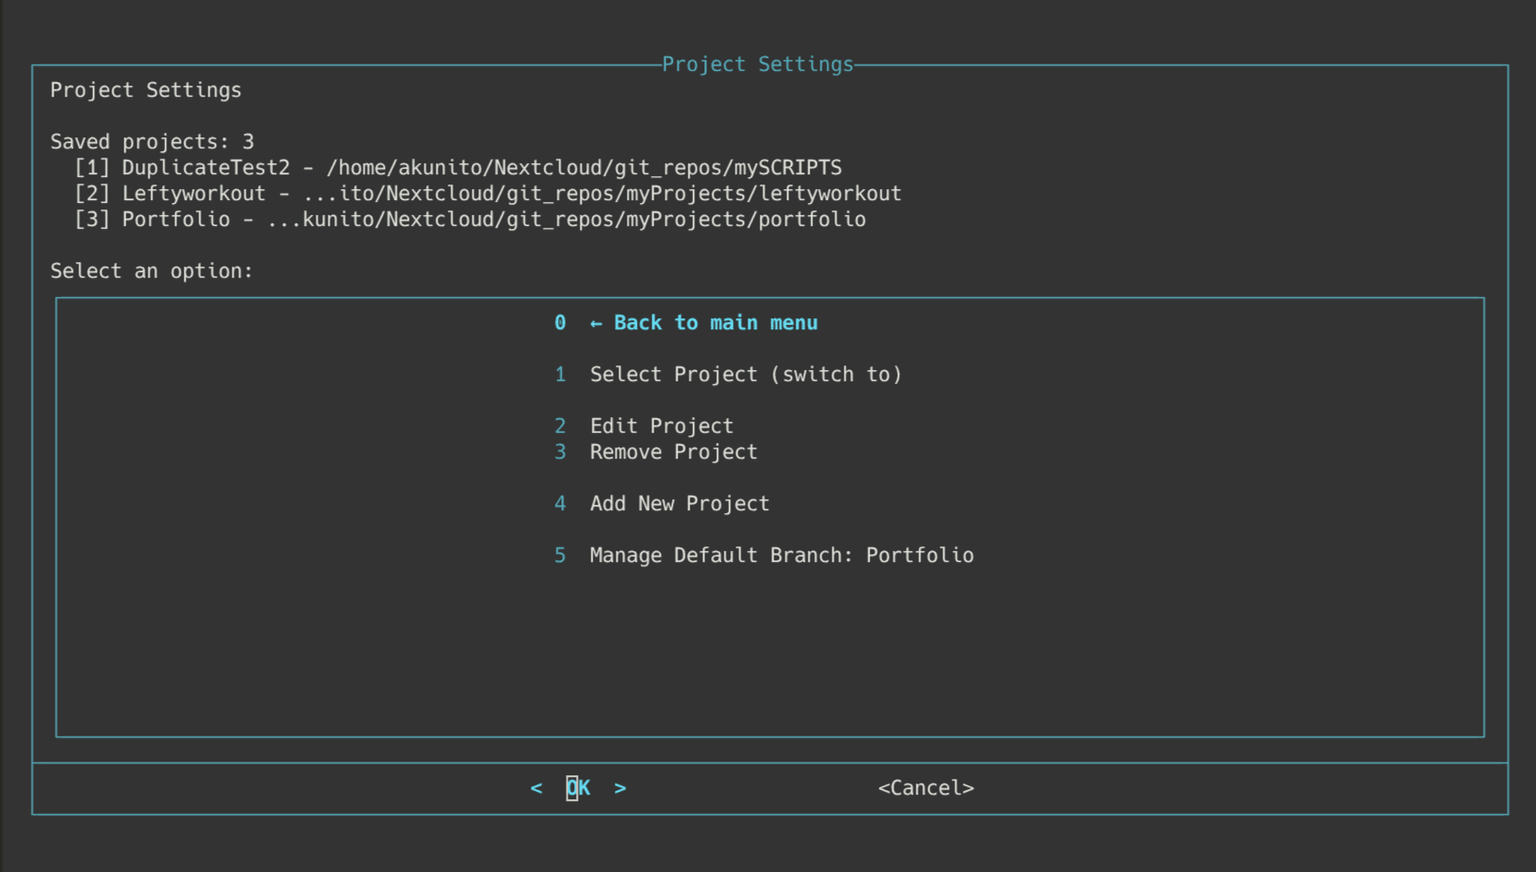Viewport: 1536px width, 872px height.
Task: Click the left angle bracket beside OK
Action: (537, 789)
